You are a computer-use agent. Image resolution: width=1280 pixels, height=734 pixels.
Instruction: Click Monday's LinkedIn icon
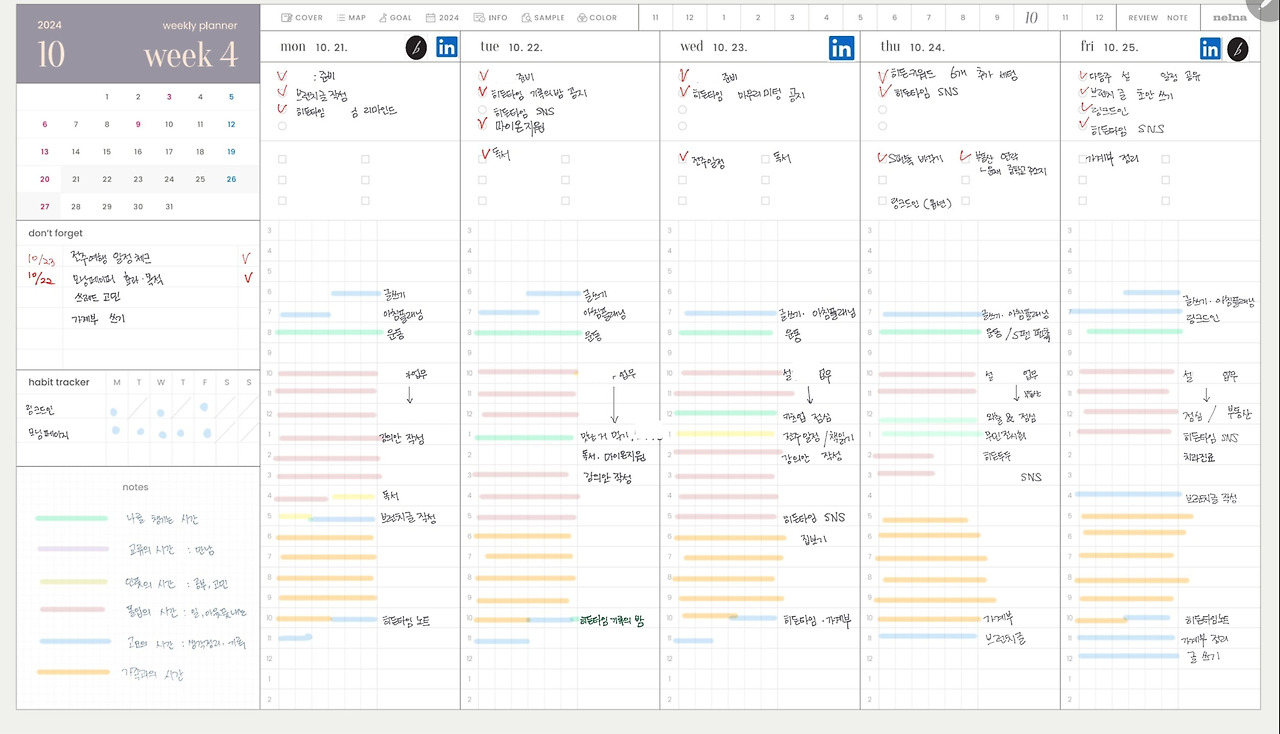point(446,47)
